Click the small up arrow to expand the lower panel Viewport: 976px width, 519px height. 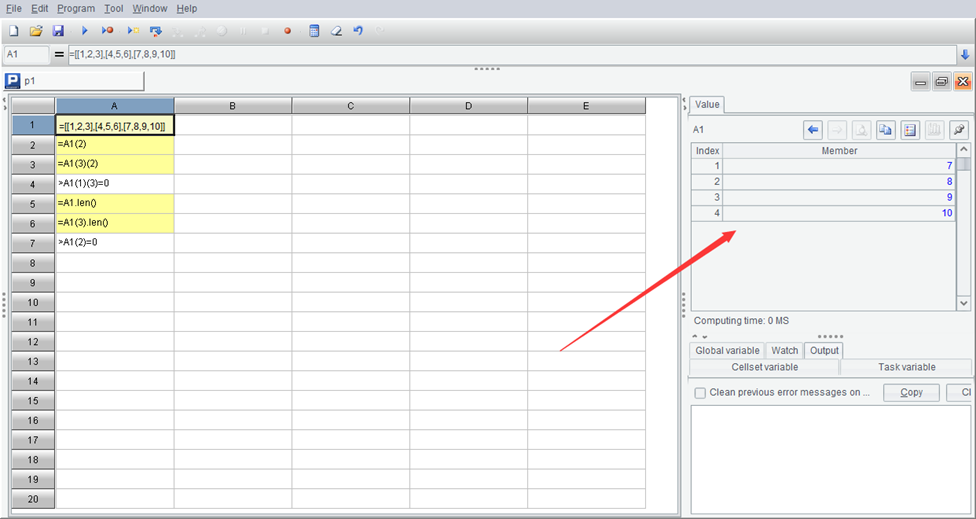696,337
